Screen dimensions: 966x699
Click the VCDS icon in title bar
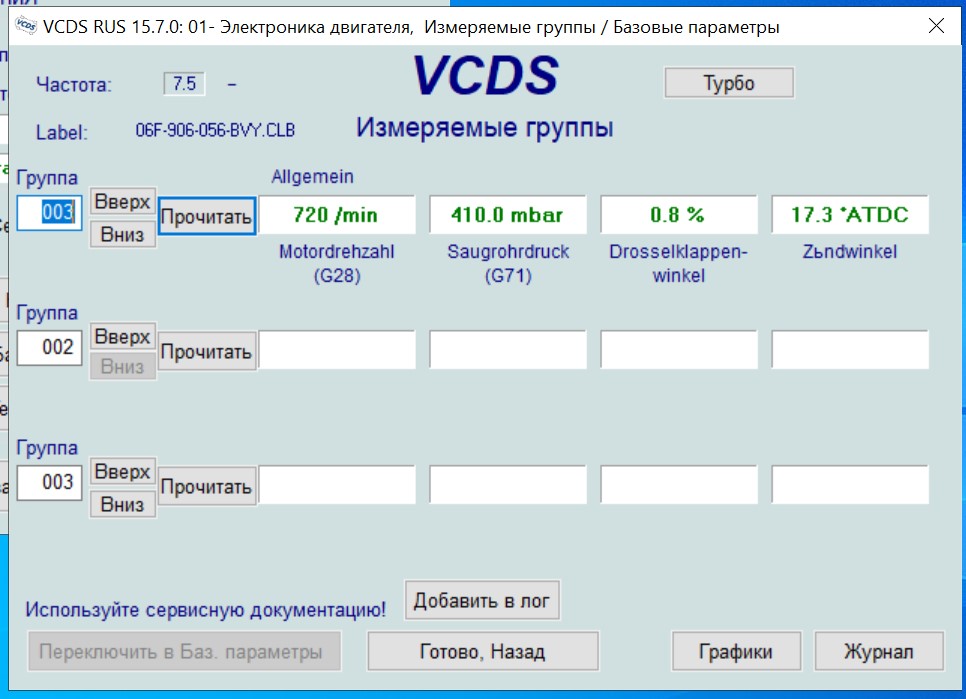click(x=27, y=27)
